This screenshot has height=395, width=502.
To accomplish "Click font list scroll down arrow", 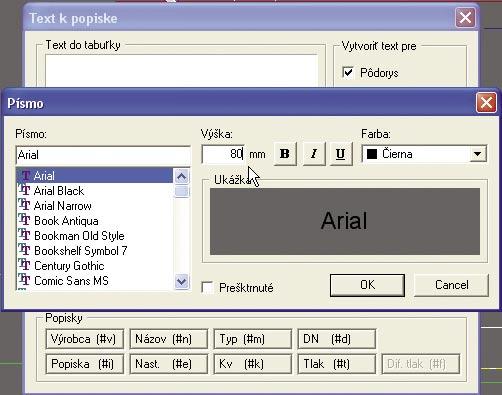I will [x=182, y=282].
